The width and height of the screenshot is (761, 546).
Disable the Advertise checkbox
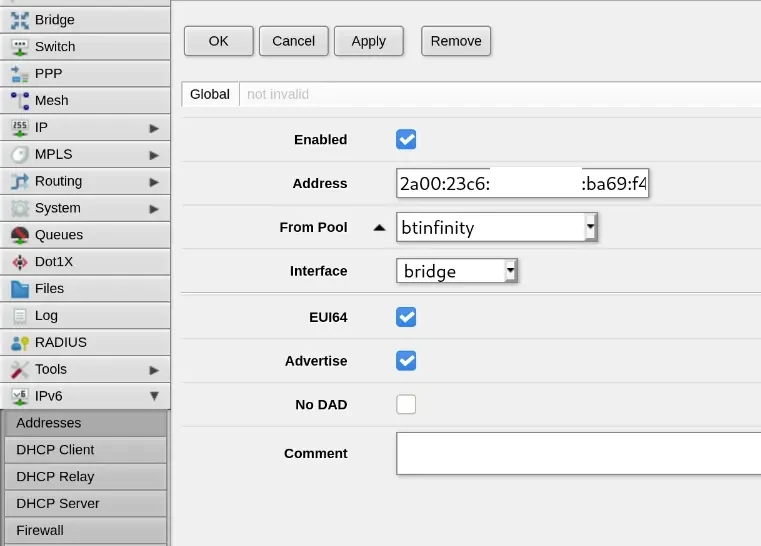pyautogui.click(x=406, y=361)
